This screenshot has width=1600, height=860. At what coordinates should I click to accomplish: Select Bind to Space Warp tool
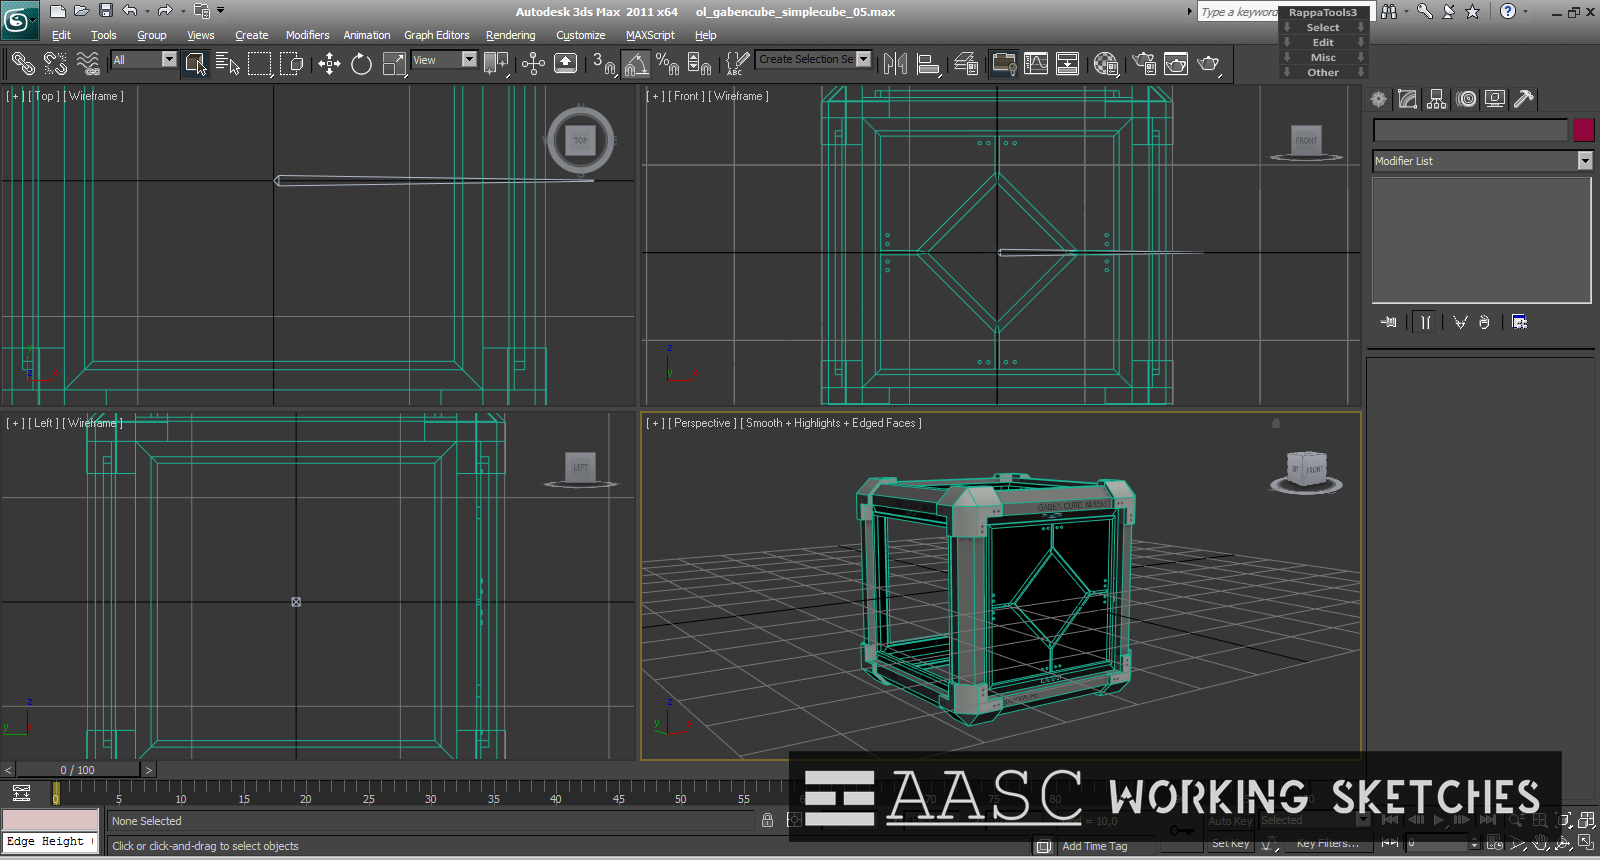click(x=88, y=64)
